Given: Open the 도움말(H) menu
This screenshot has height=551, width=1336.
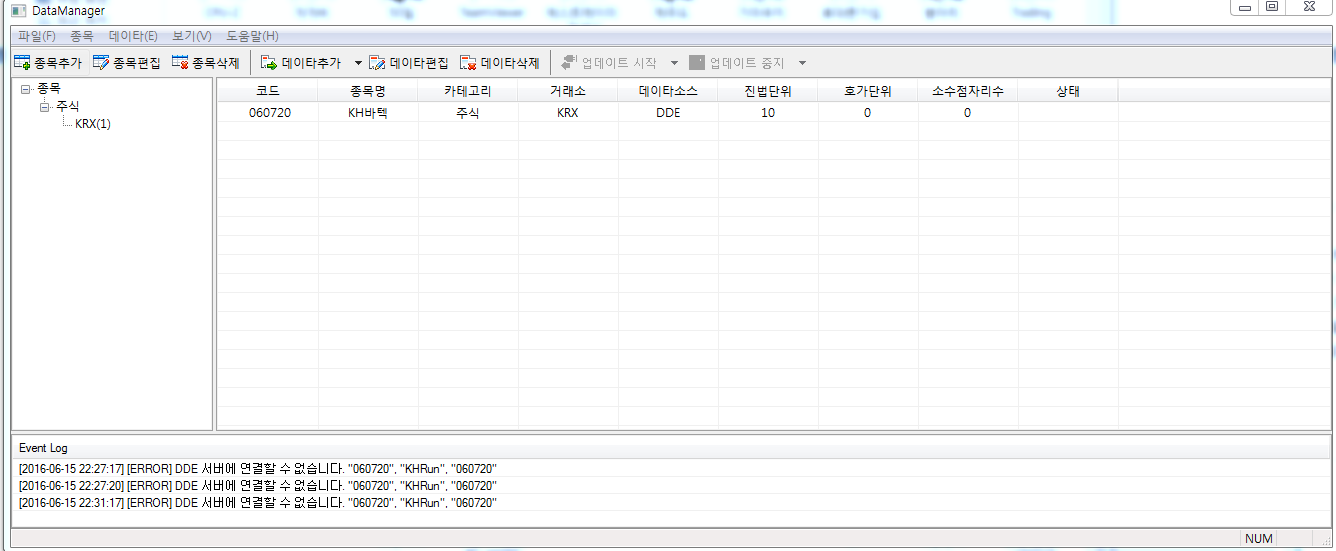Looking at the screenshot, I should [x=252, y=36].
